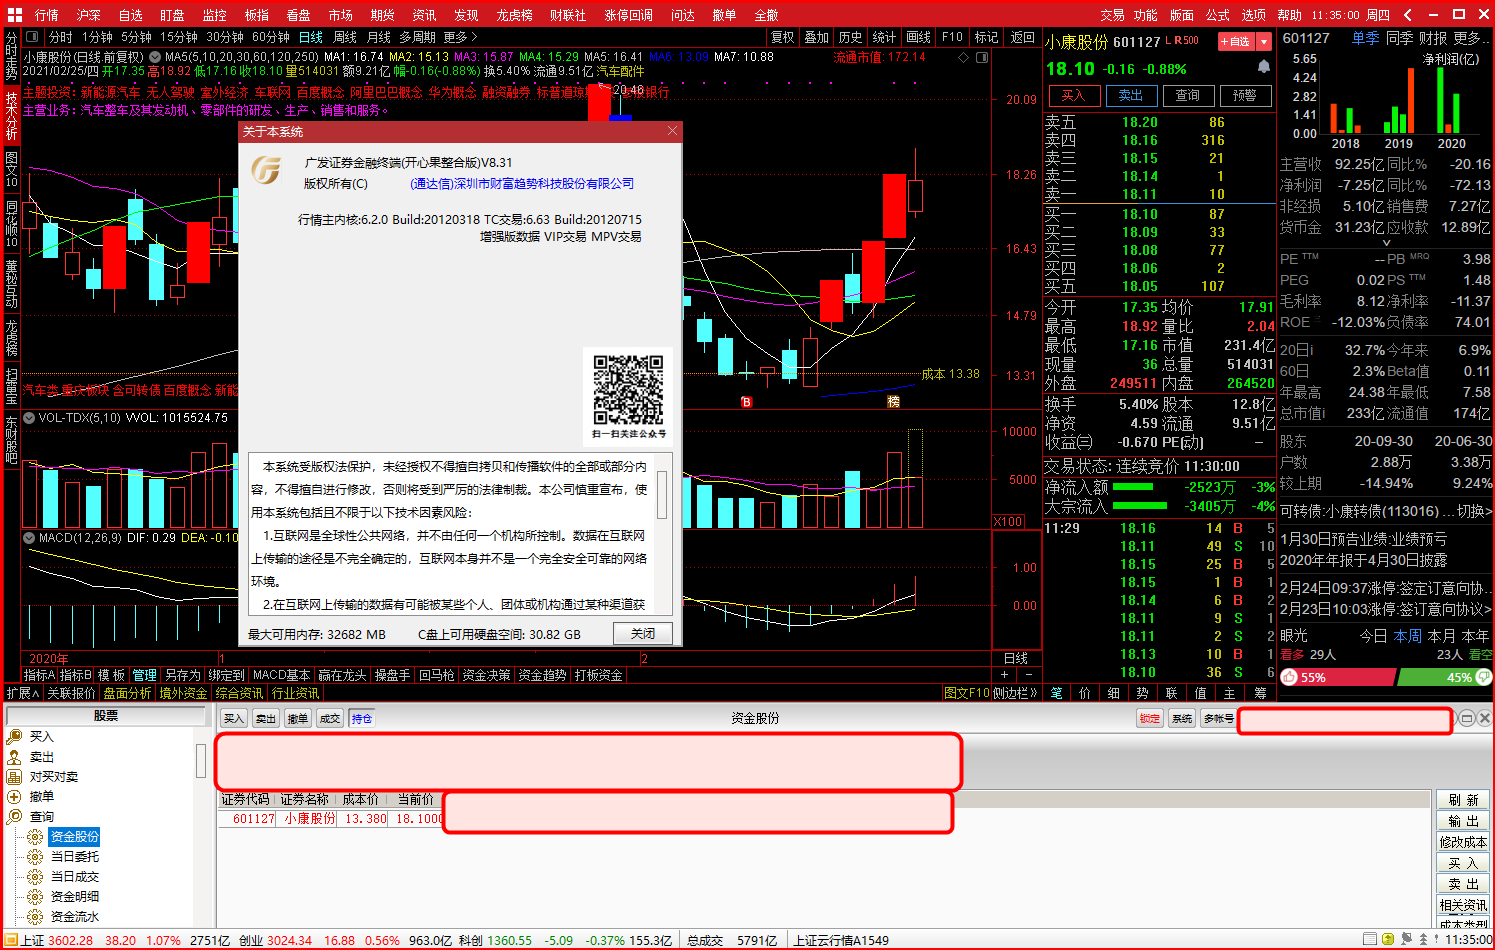Click the 价 tab icon under quote panel

(x=1085, y=693)
